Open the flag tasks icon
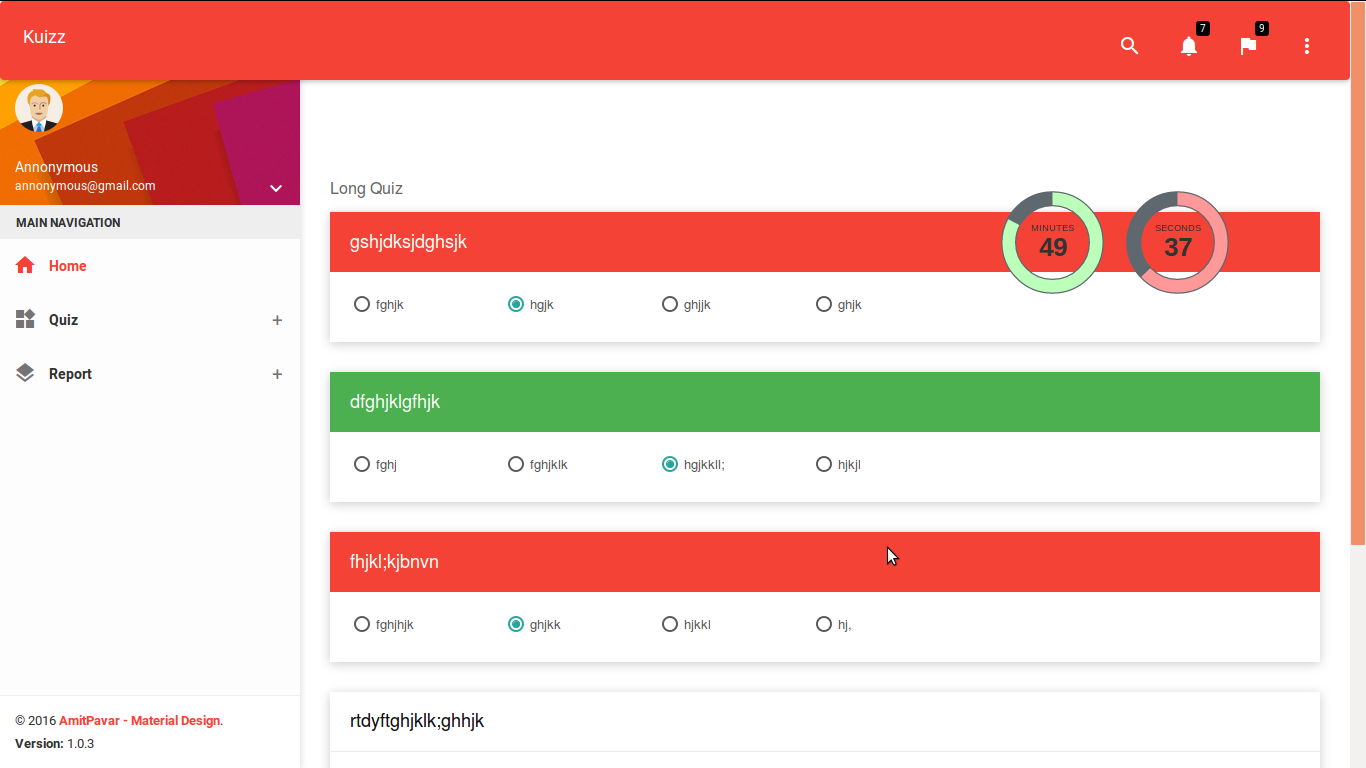1366x768 pixels. coord(1247,46)
